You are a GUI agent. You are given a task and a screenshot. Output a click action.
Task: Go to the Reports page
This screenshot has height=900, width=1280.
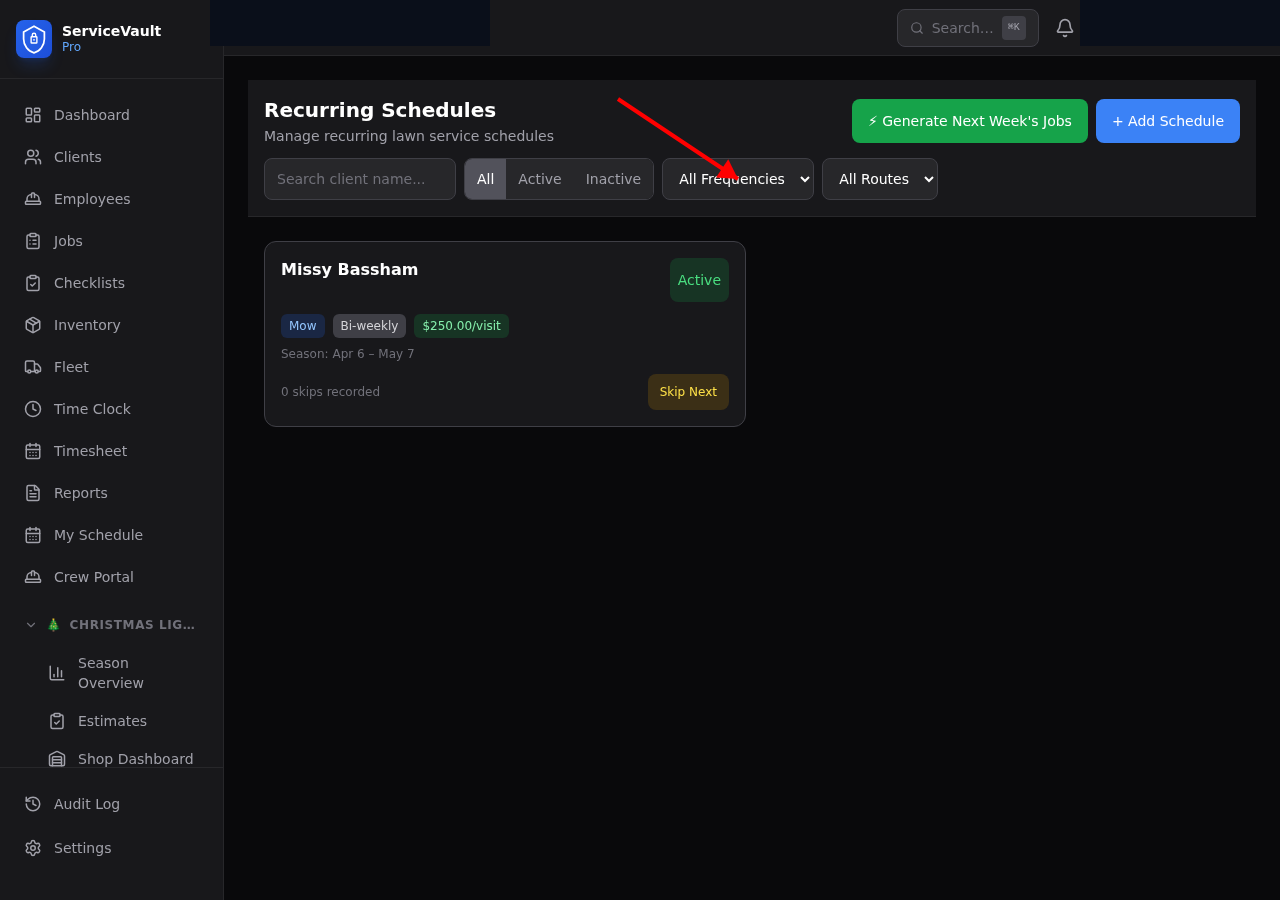(80, 492)
